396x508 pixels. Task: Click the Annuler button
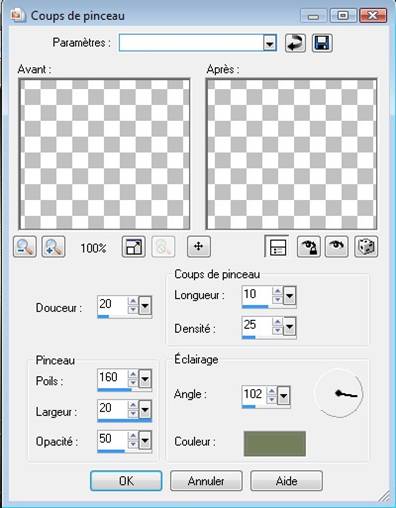(x=206, y=481)
